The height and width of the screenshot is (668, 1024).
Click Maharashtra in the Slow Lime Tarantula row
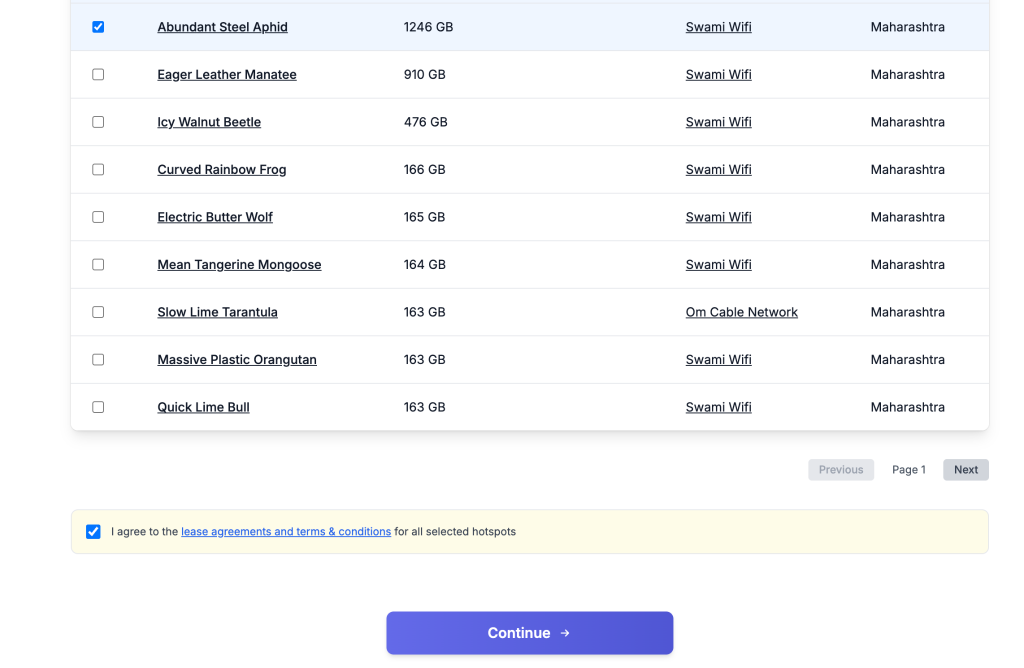tap(907, 312)
